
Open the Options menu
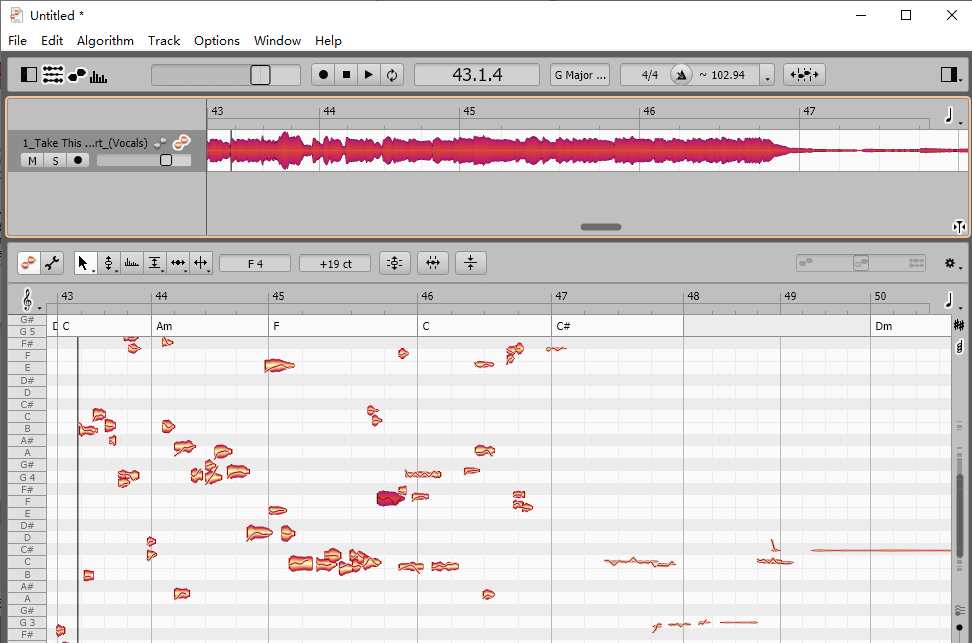216,41
